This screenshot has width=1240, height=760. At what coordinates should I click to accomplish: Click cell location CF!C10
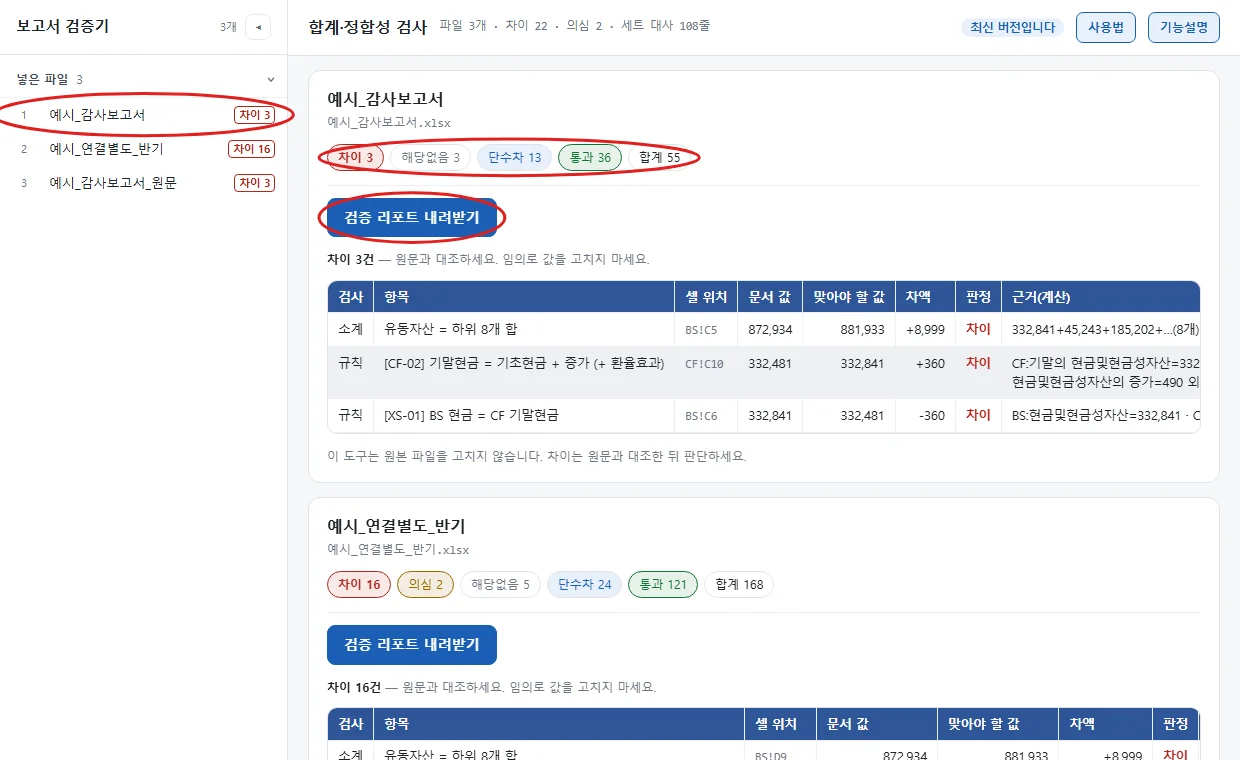[x=704, y=364]
